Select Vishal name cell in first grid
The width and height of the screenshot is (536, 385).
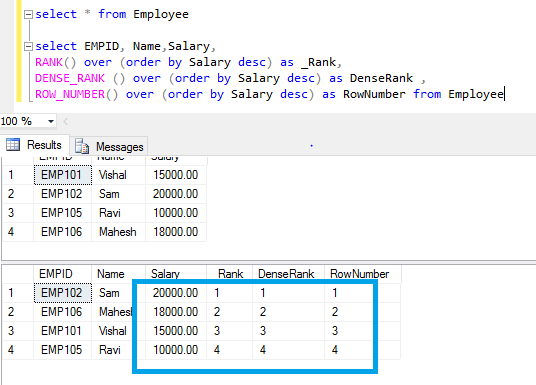119,175
